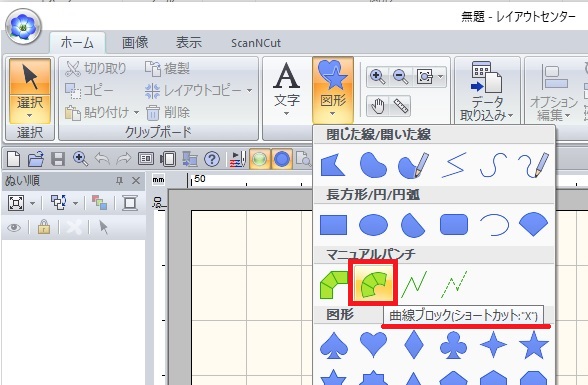Image resolution: width=588 pixels, height=385 pixels.
Task: Click the new document icon
Action: tap(14, 159)
